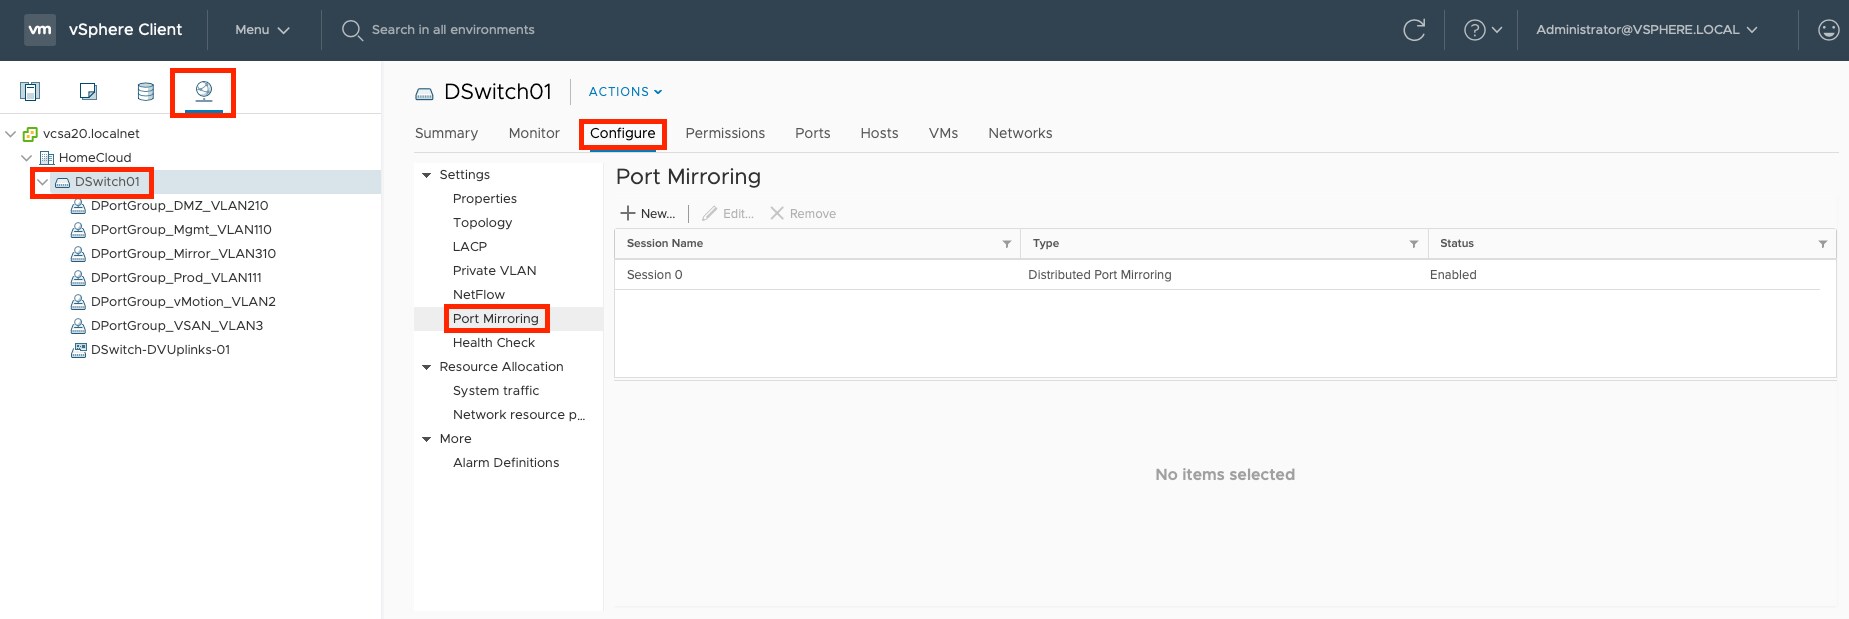The width and height of the screenshot is (1849, 619).
Task: Open the ACTIONS dropdown
Action: pyautogui.click(x=625, y=92)
